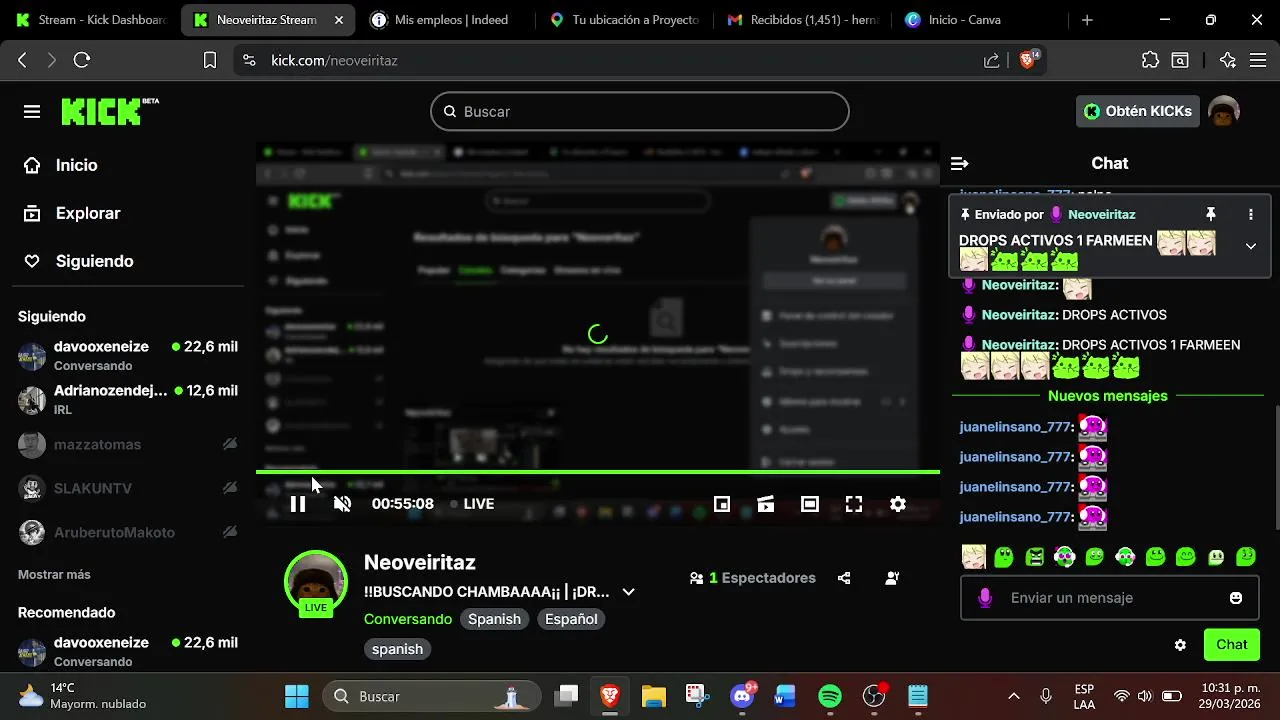Share the stream via share icon
This screenshot has height=720, width=1280.
point(844,578)
